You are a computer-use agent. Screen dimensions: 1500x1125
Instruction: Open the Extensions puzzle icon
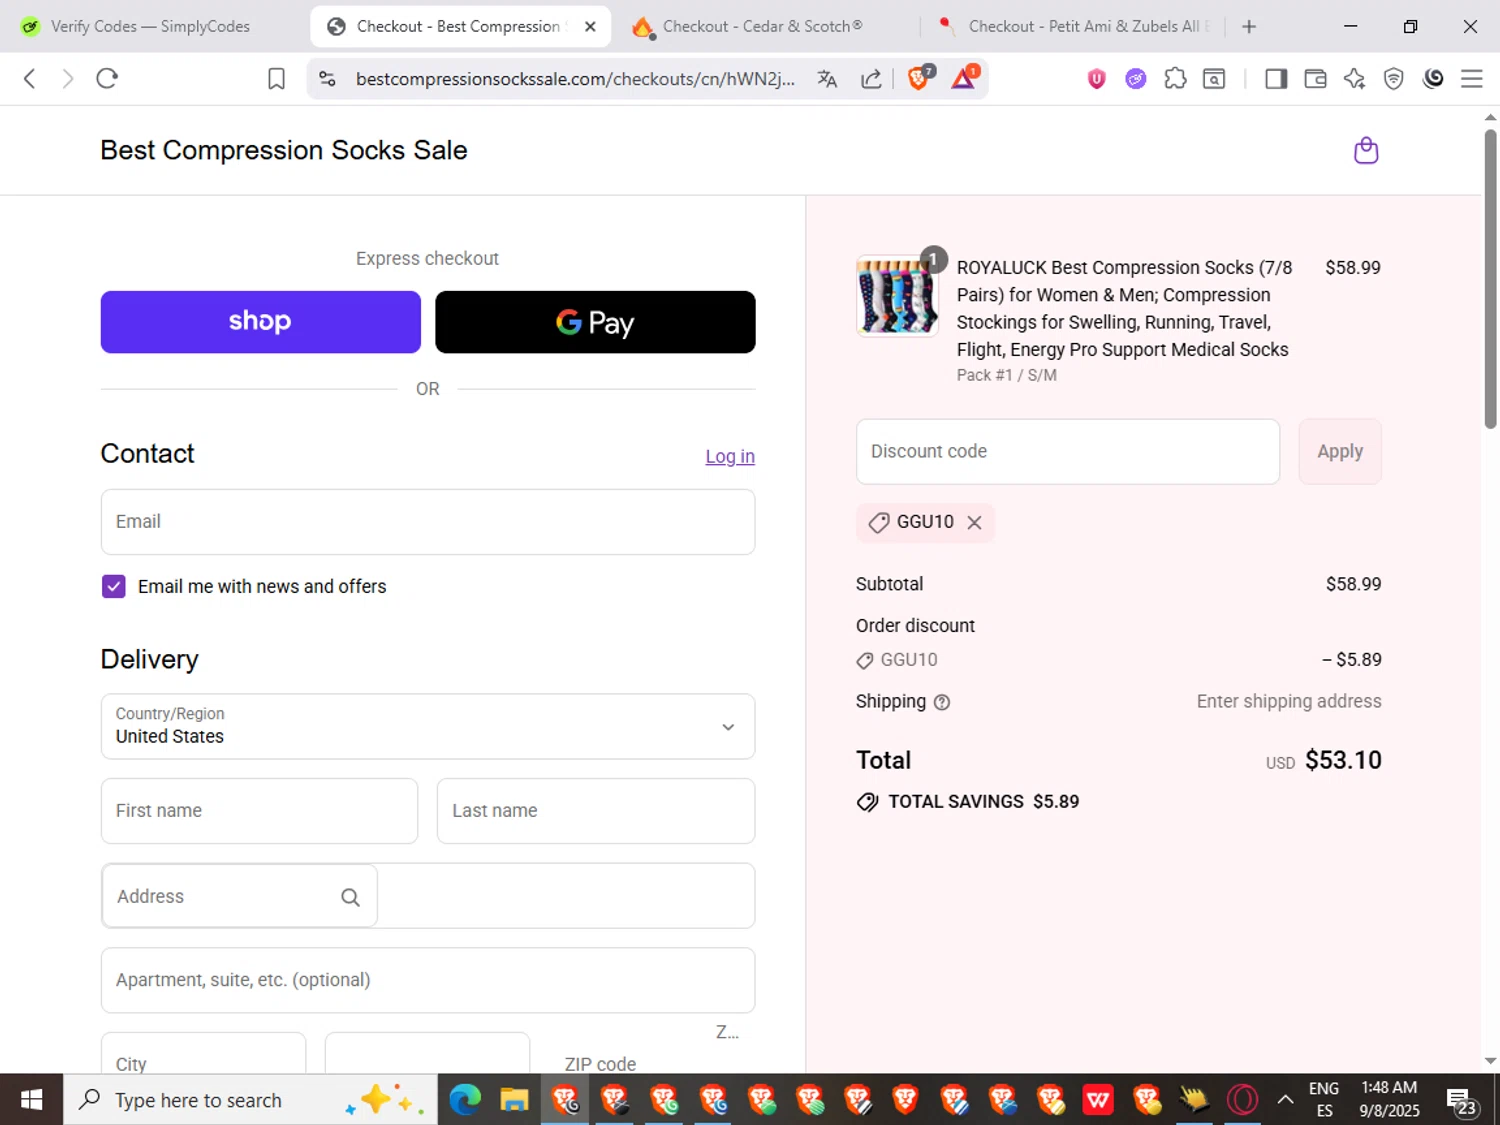(1175, 79)
